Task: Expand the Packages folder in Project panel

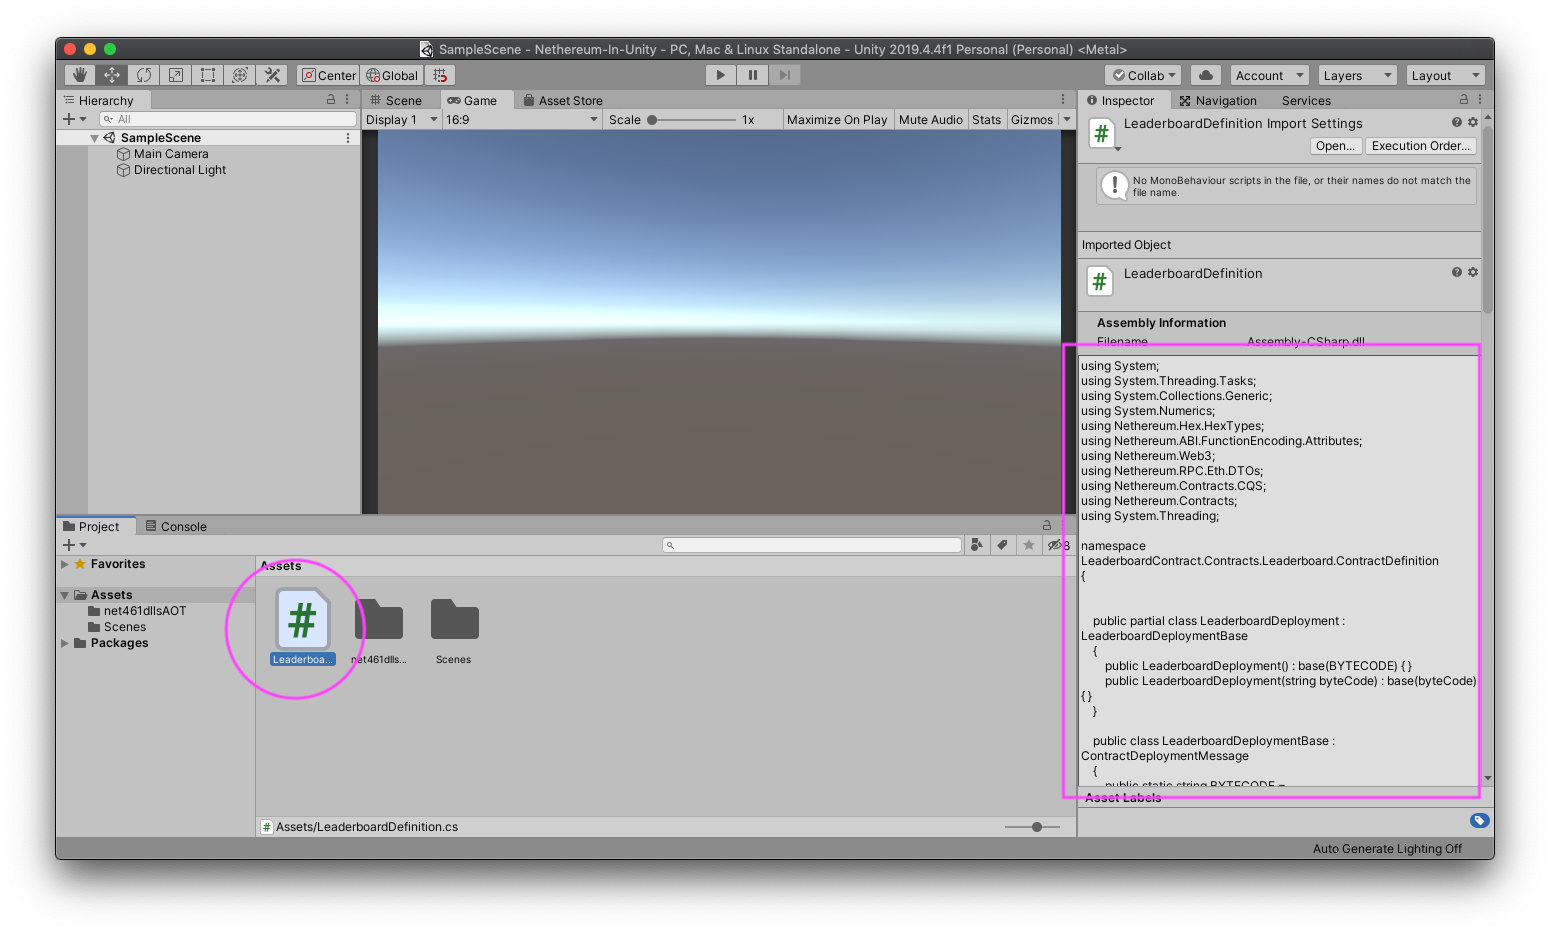Action: [x=64, y=643]
